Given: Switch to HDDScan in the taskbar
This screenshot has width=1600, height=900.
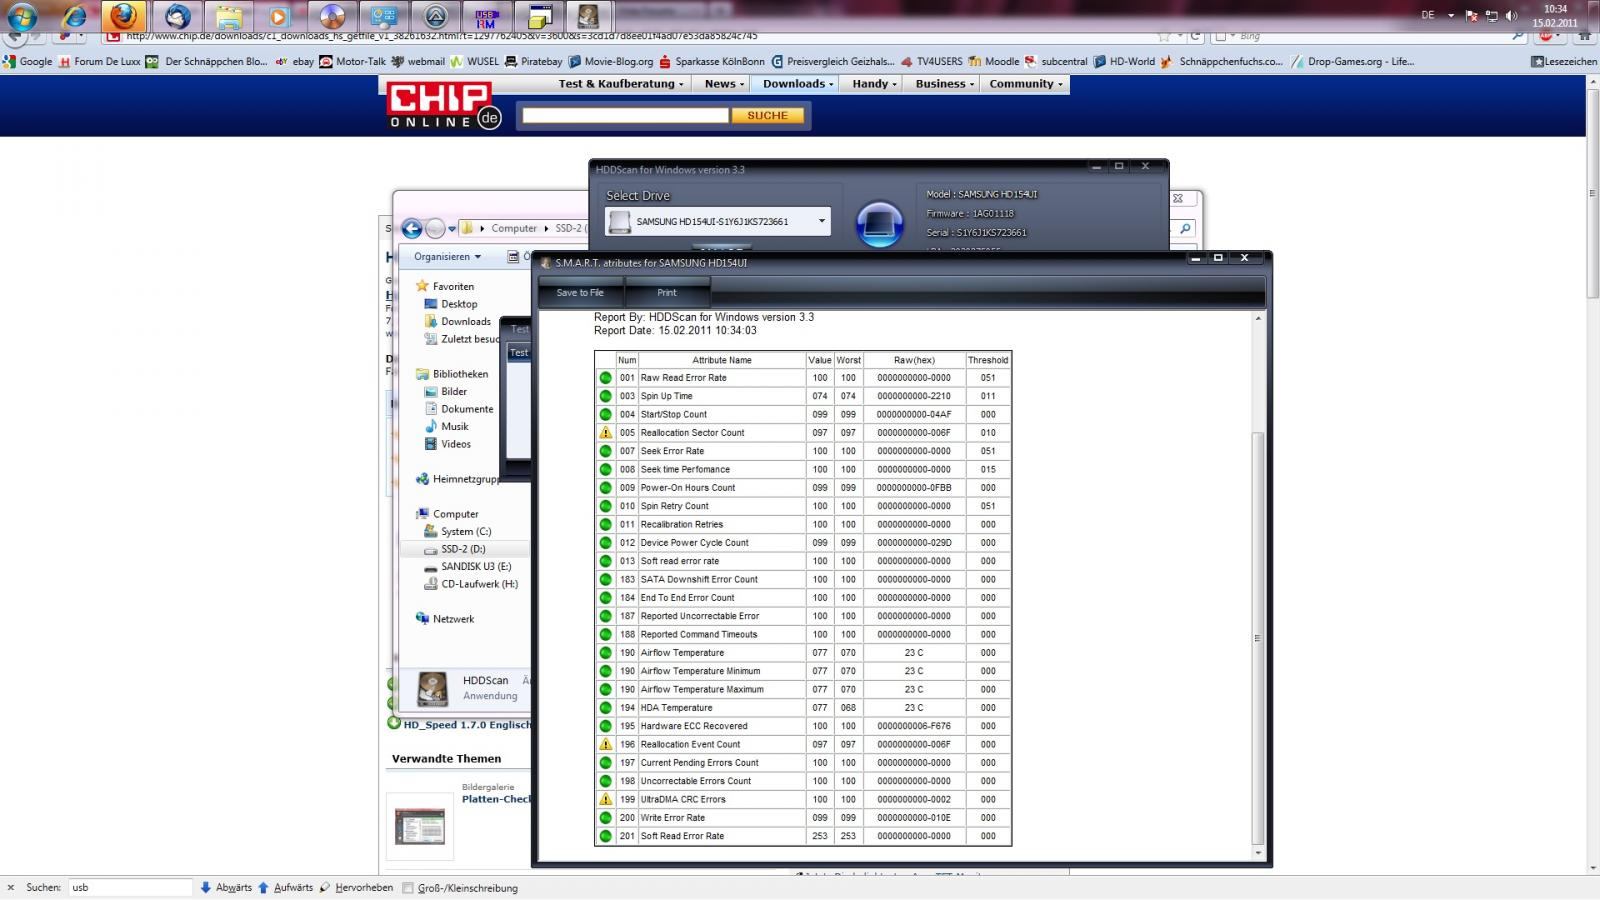Looking at the screenshot, I should coord(589,16).
